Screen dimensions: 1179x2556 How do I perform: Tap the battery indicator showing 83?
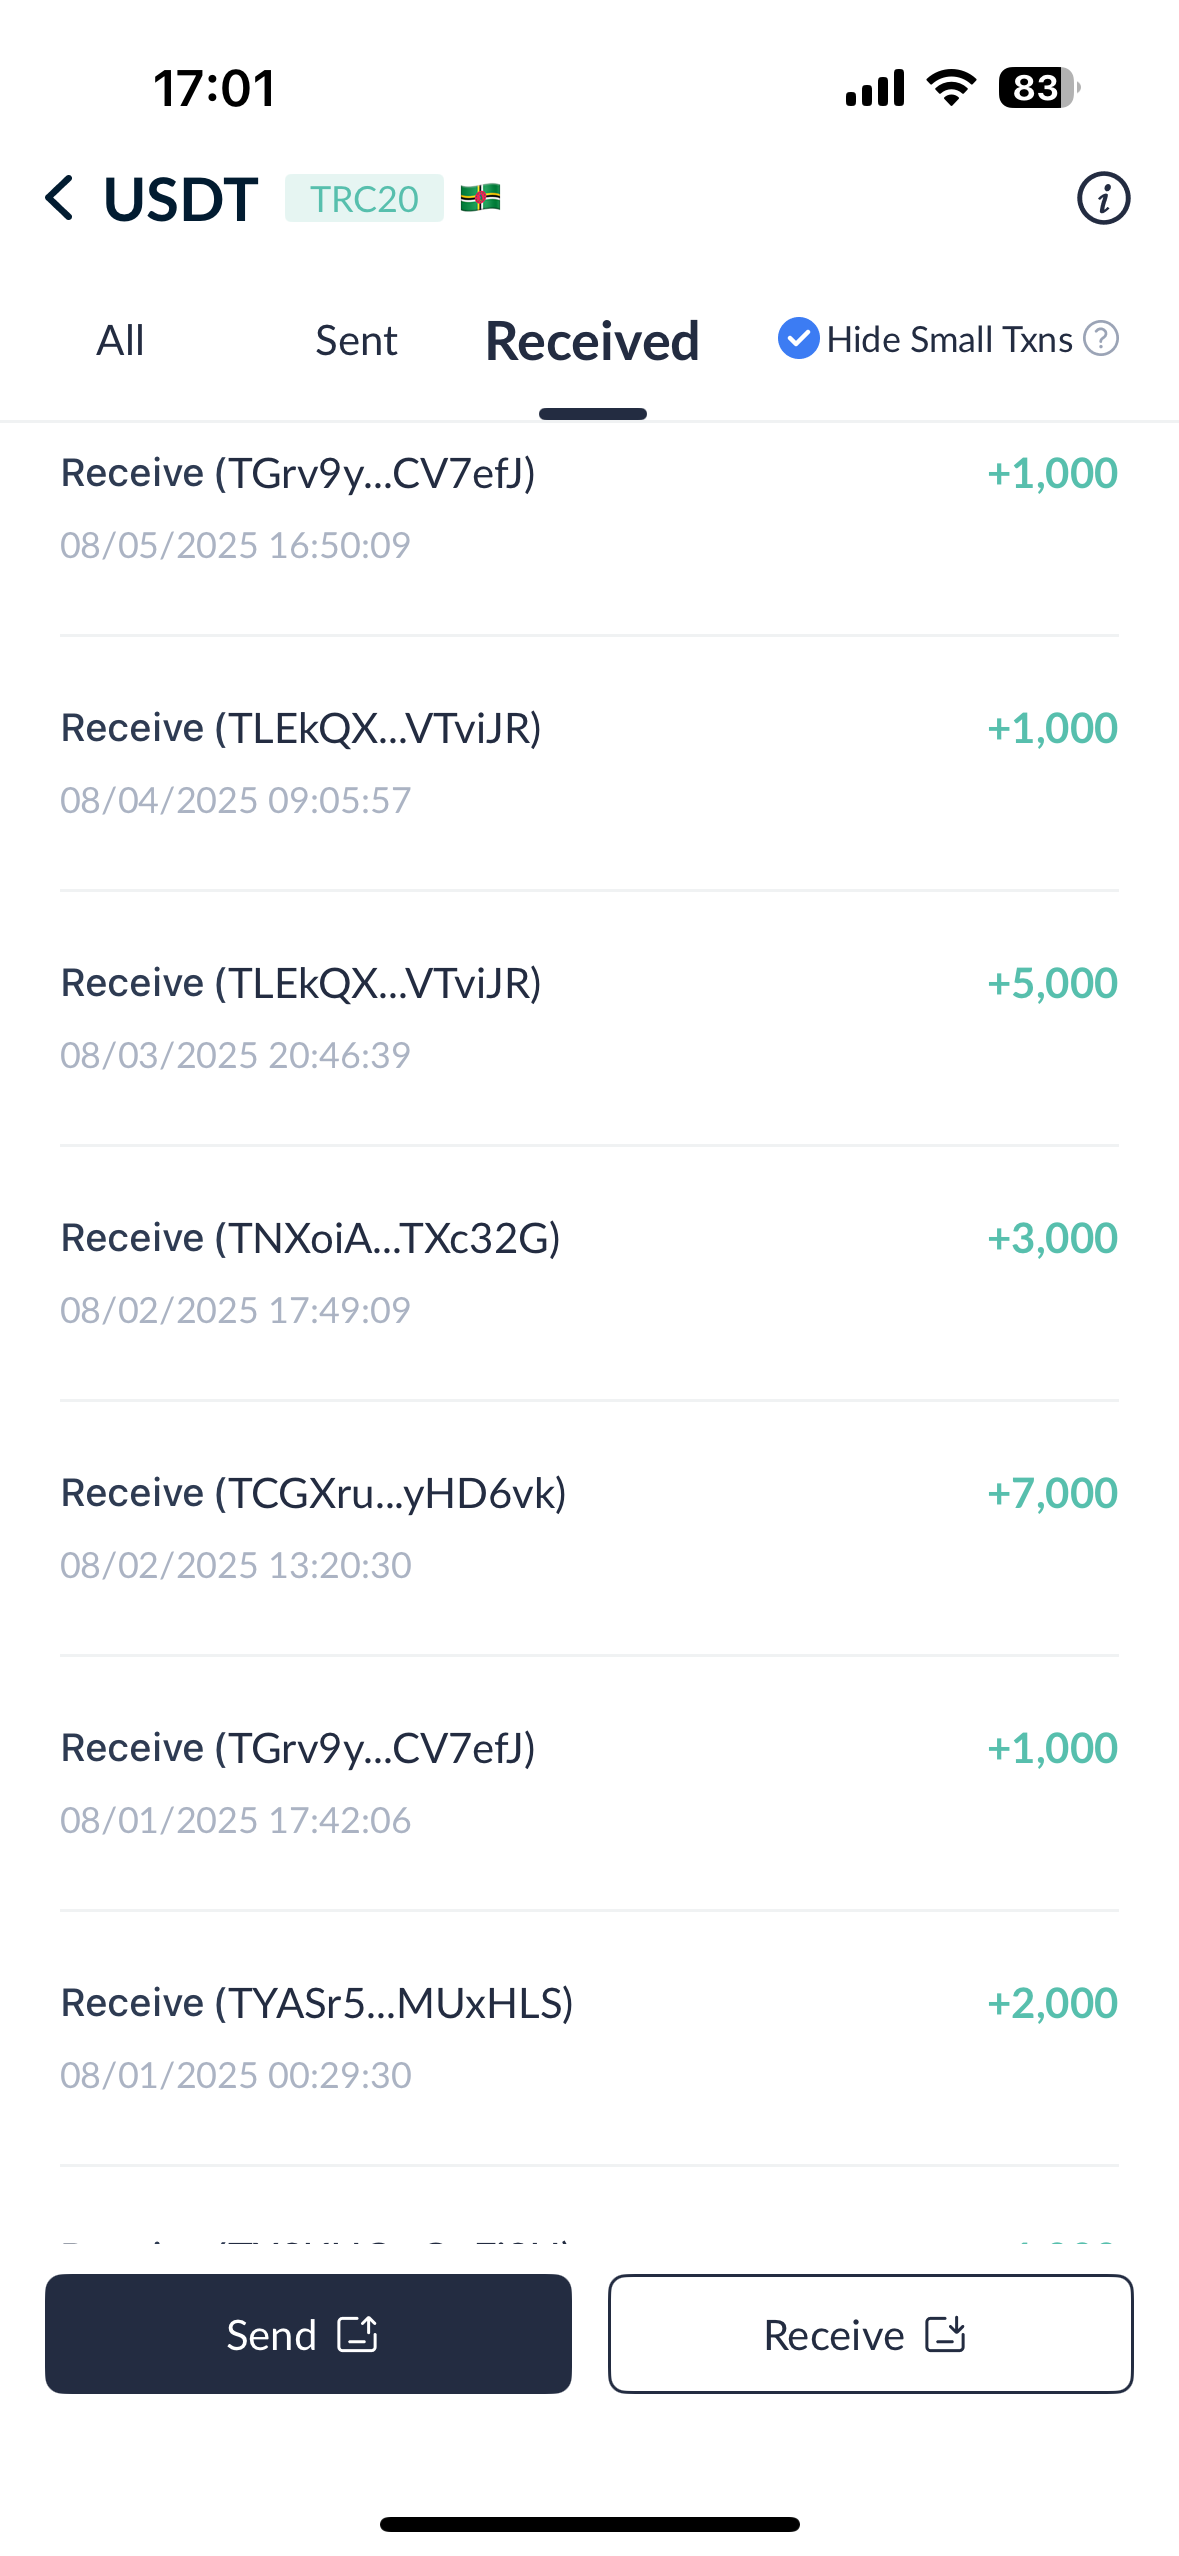pyautogui.click(x=1039, y=88)
